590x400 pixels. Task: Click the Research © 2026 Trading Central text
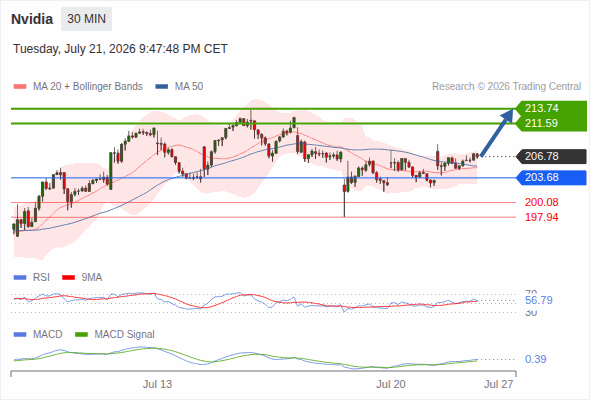(506, 87)
